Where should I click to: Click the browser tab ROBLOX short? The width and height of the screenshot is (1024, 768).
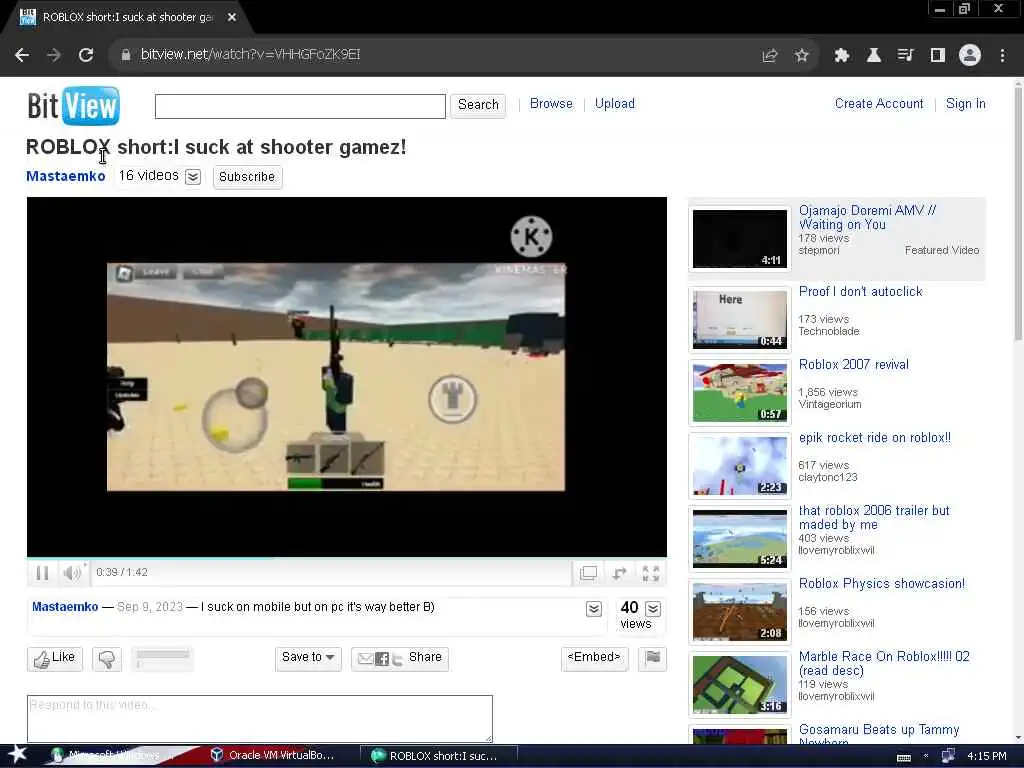coord(127,18)
